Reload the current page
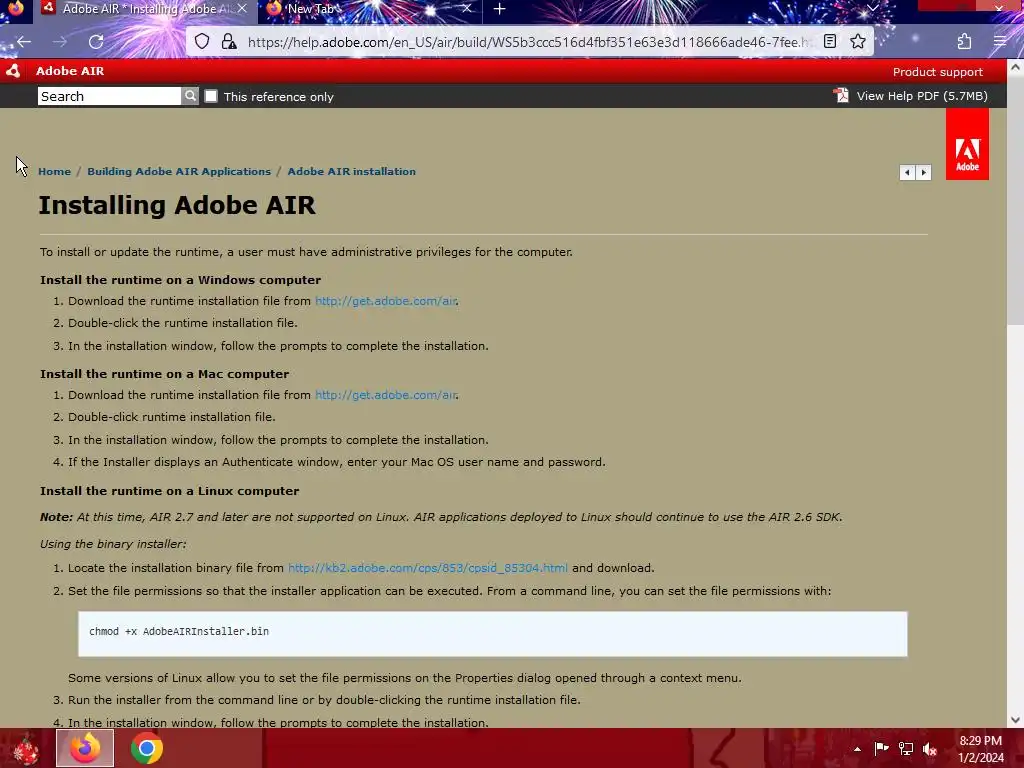 96,42
